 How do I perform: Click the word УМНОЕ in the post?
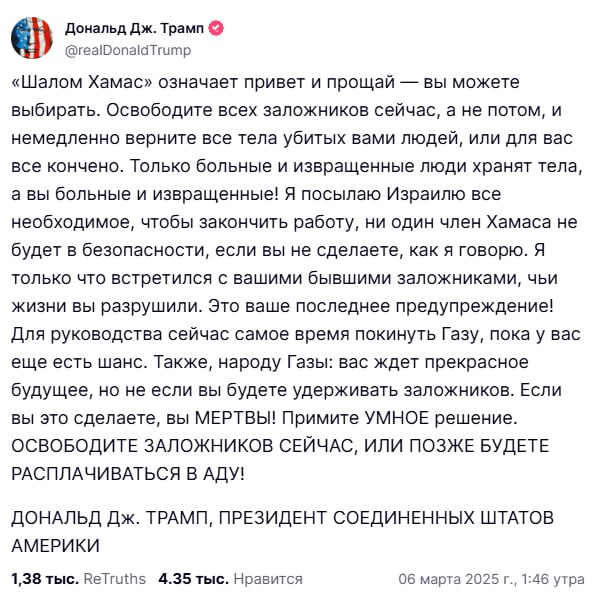coord(397,418)
